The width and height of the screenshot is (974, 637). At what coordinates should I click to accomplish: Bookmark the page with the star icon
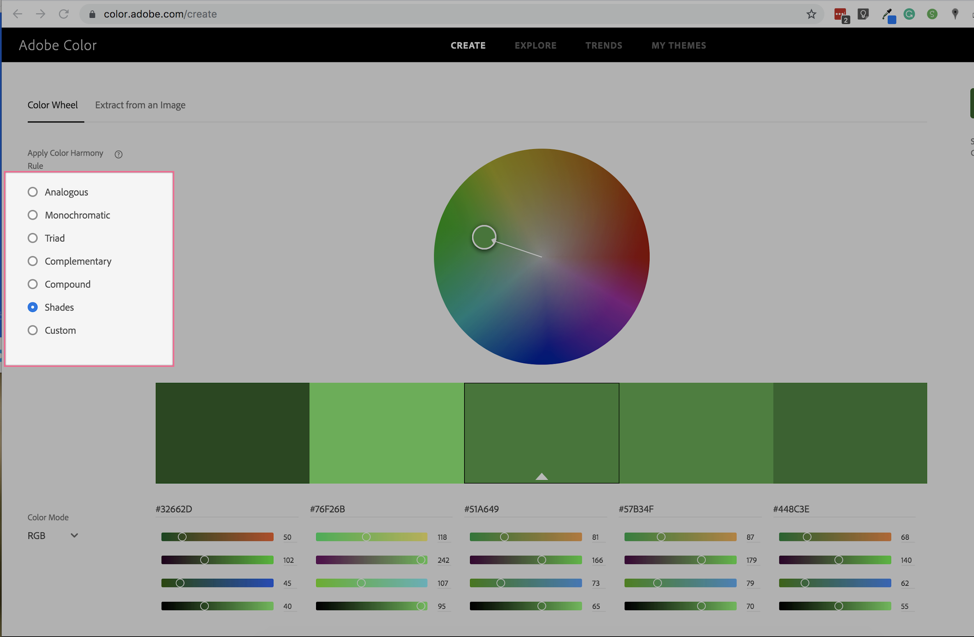pos(811,14)
